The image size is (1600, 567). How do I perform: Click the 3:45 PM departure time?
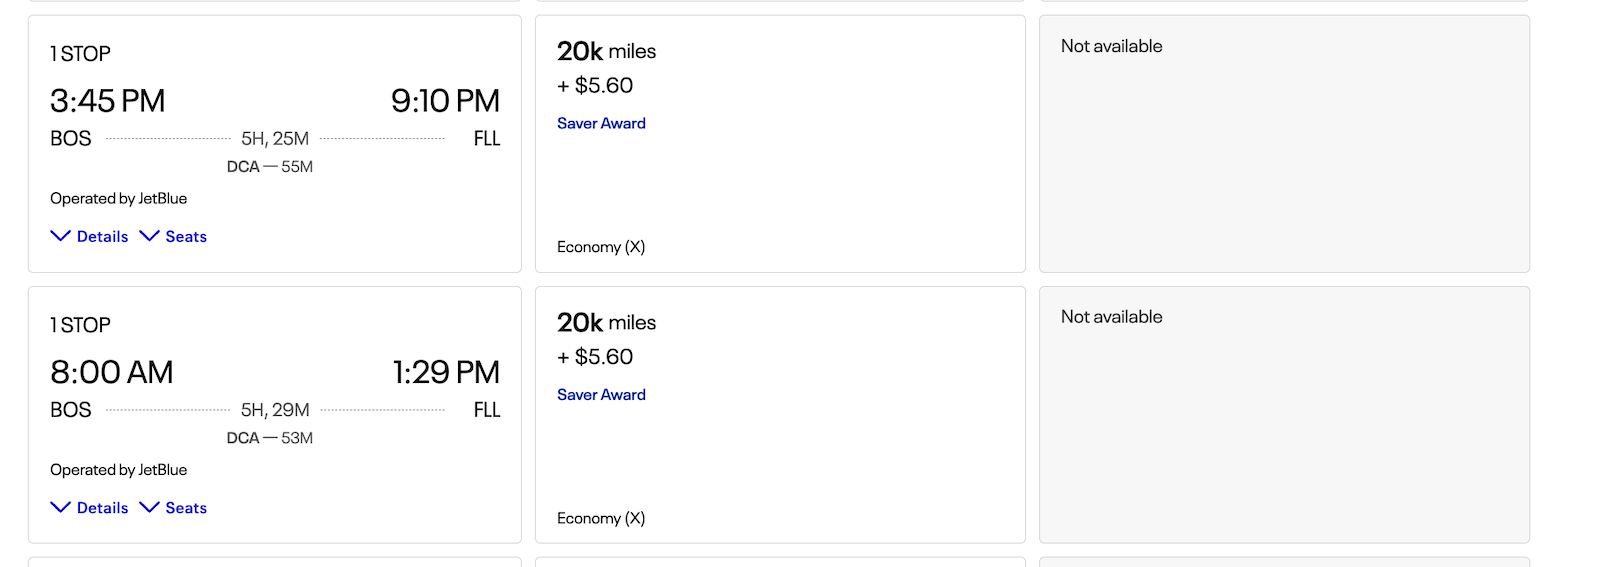pyautogui.click(x=108, y=101)
